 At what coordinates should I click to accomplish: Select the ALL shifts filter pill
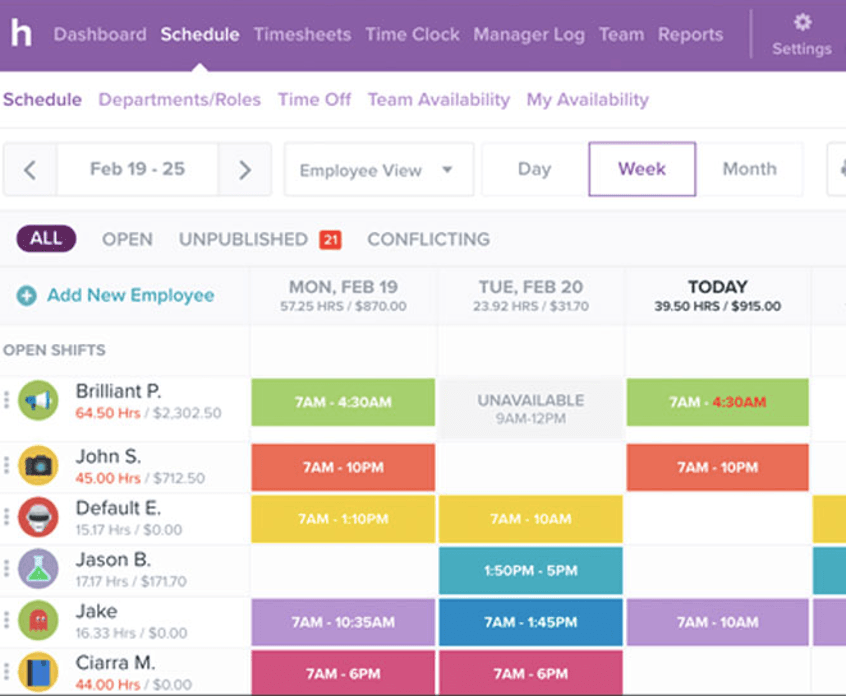click(x=45, y=239)
